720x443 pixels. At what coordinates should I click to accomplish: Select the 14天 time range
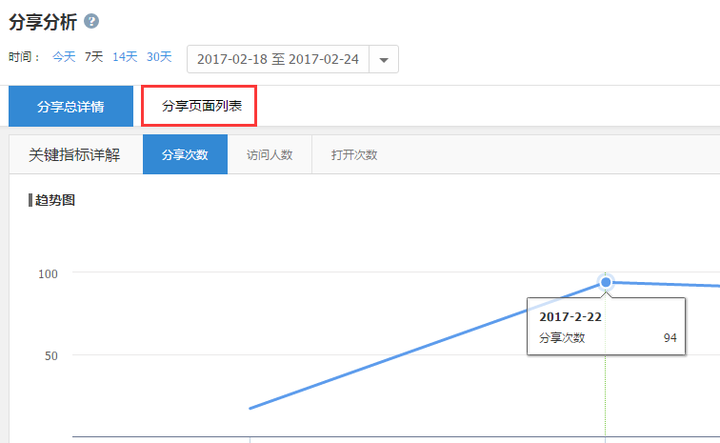125,57
